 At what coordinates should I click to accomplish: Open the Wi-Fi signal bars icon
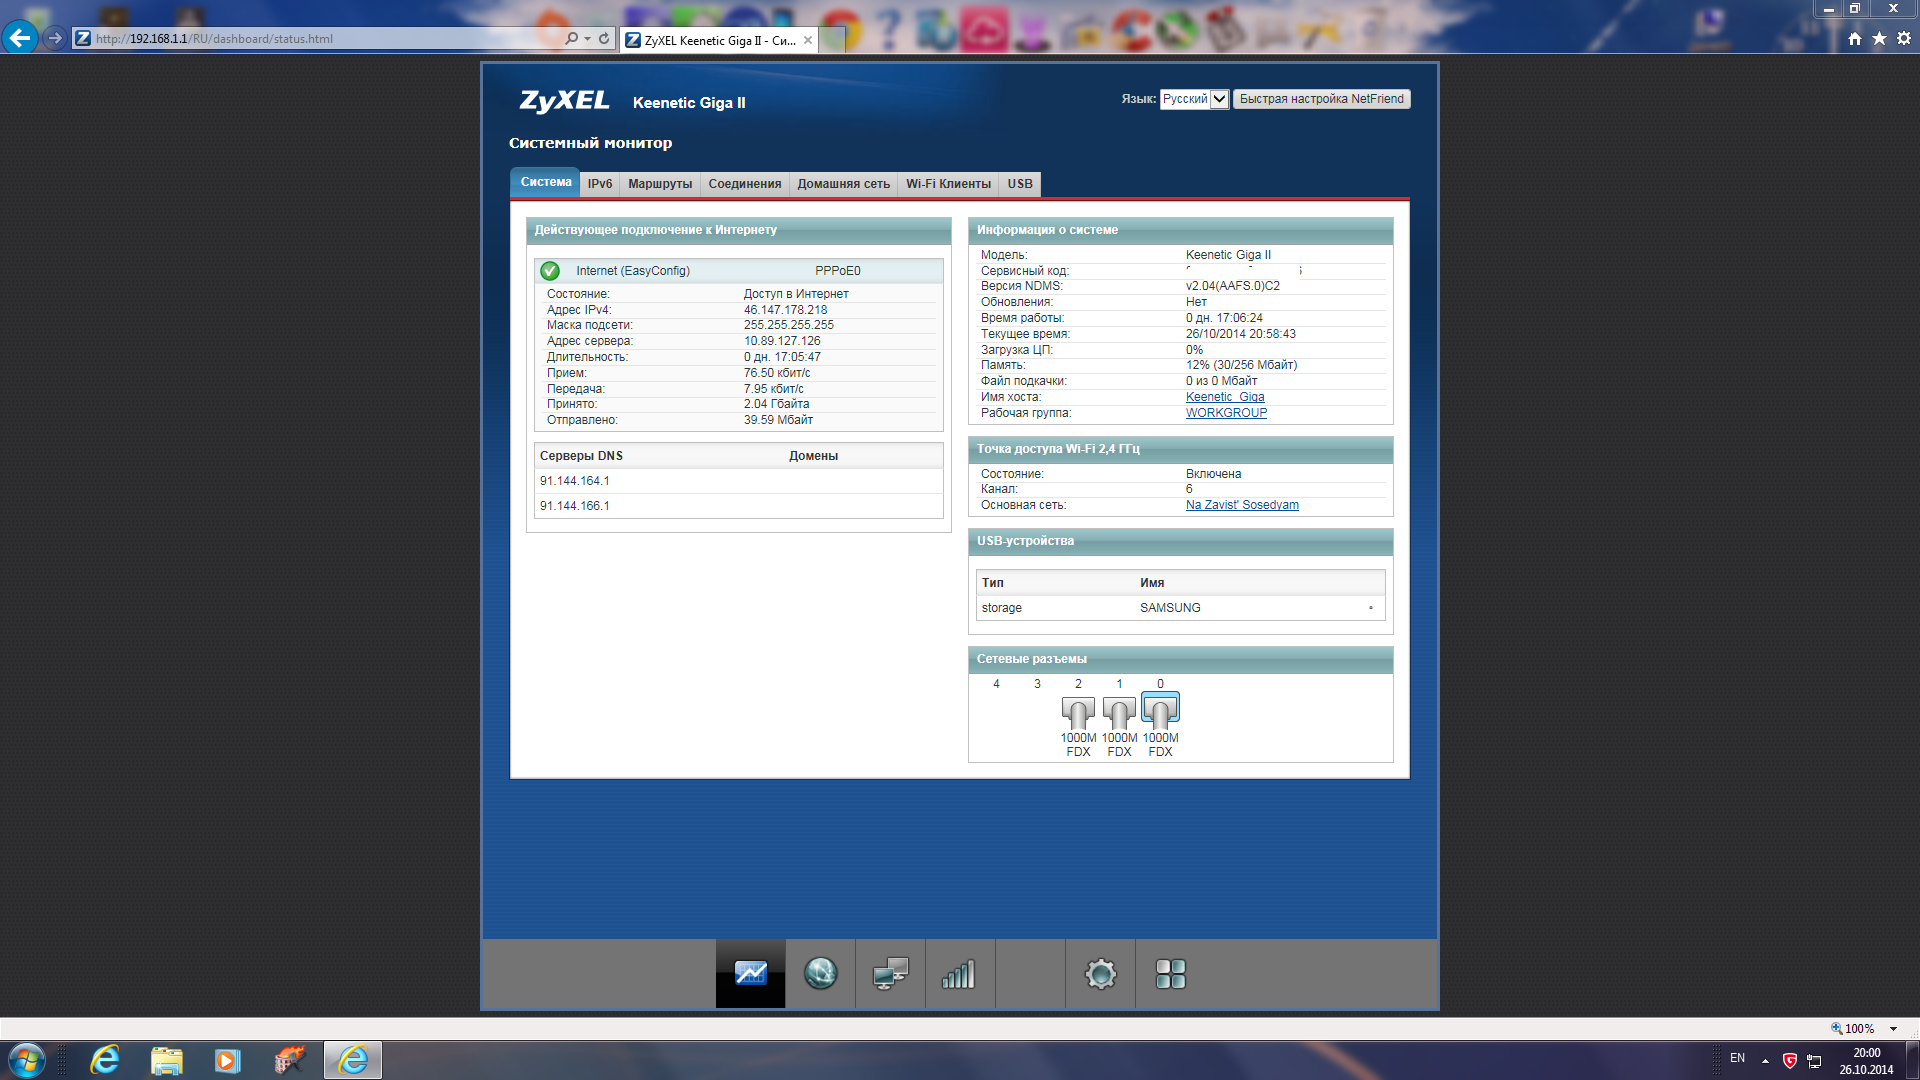(x=959, y=973)
